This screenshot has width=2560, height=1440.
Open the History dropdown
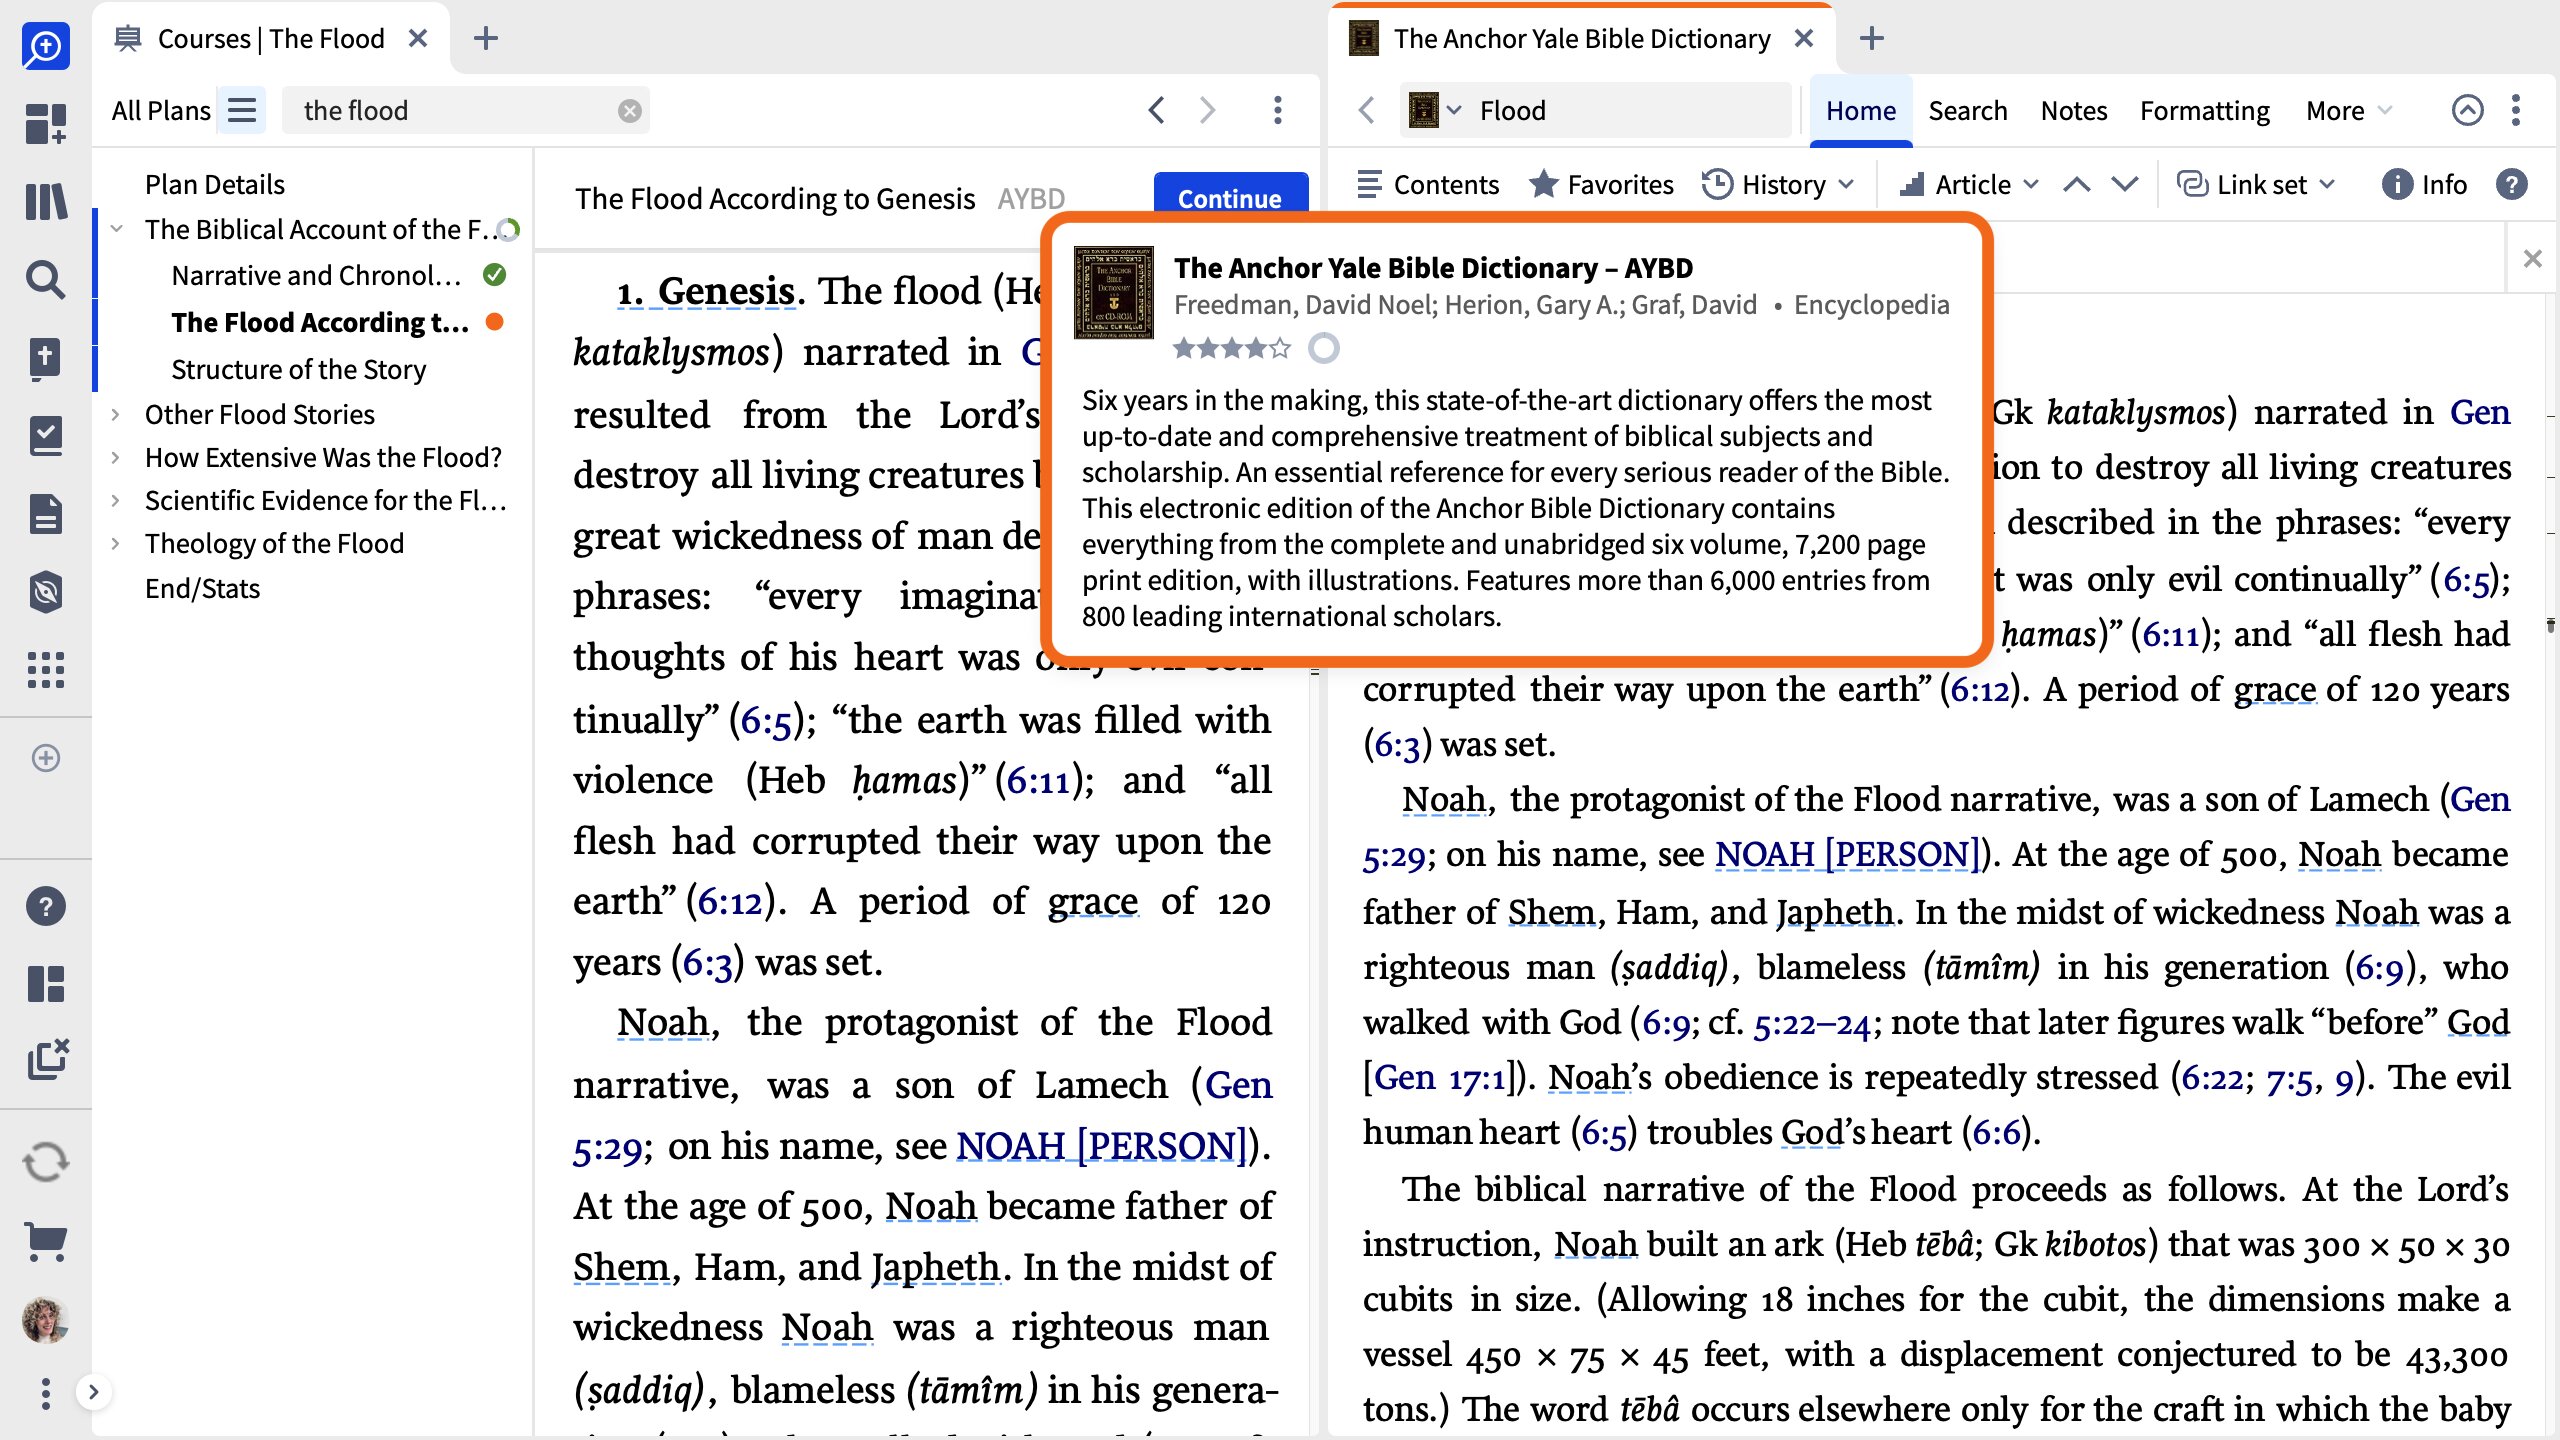[1779, 184]
